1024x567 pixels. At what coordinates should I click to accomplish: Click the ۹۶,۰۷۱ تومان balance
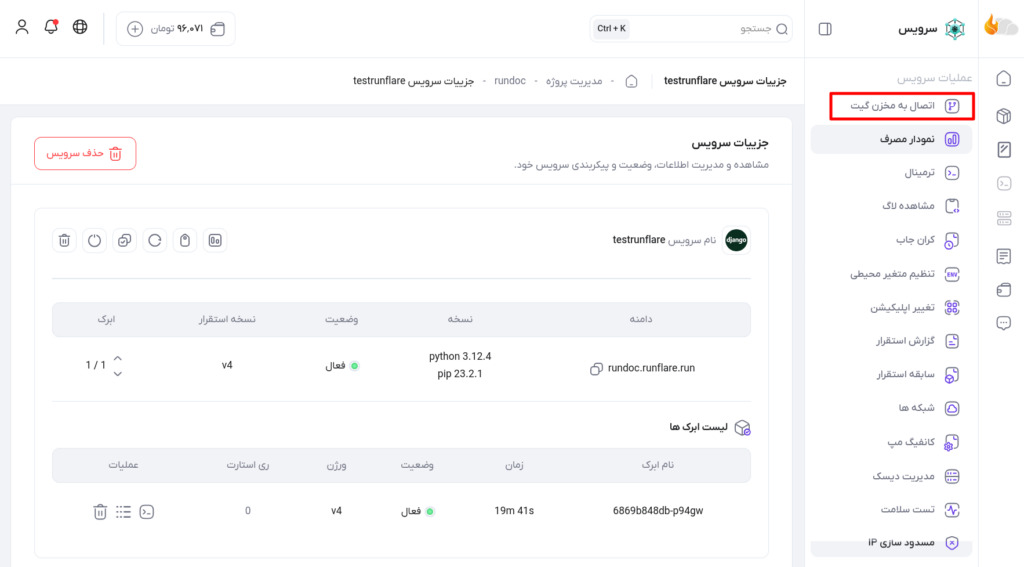[177, 29]
